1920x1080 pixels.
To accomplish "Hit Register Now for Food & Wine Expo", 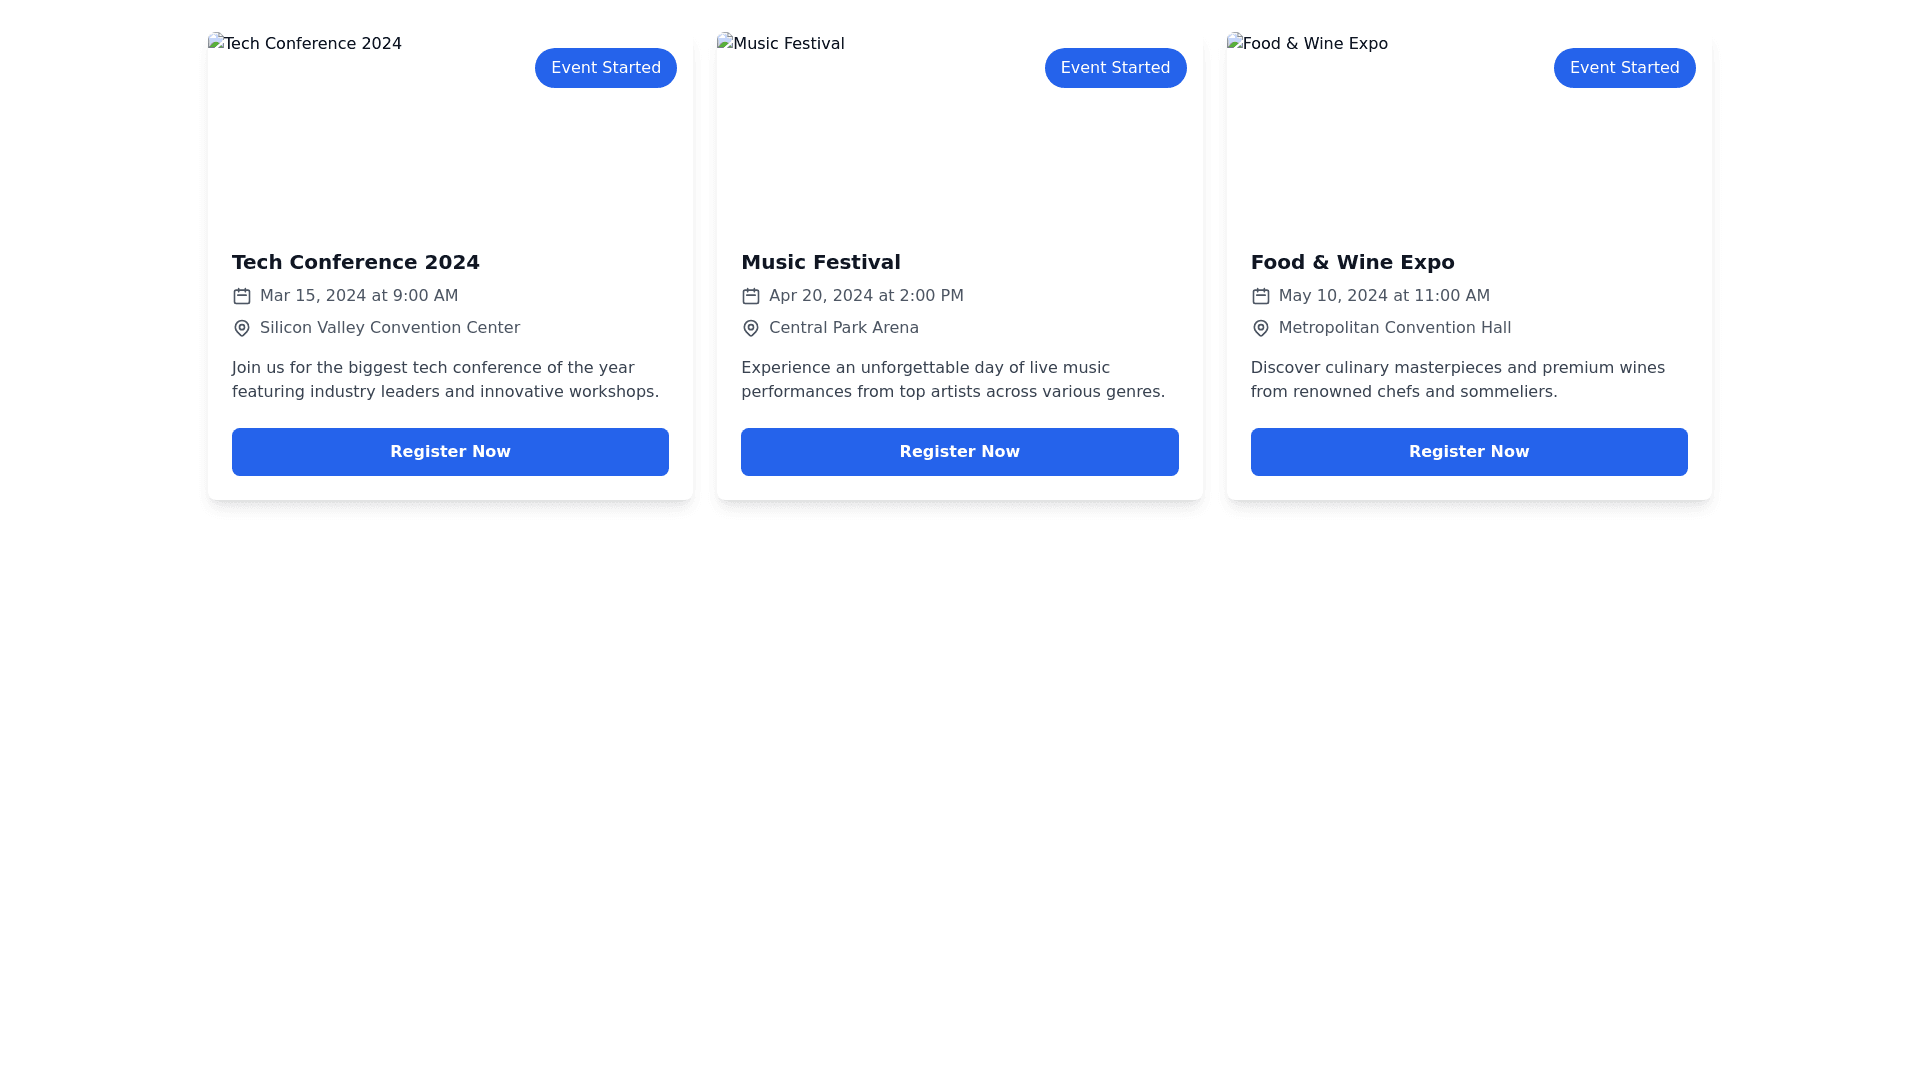I will tap(1468, 452).
